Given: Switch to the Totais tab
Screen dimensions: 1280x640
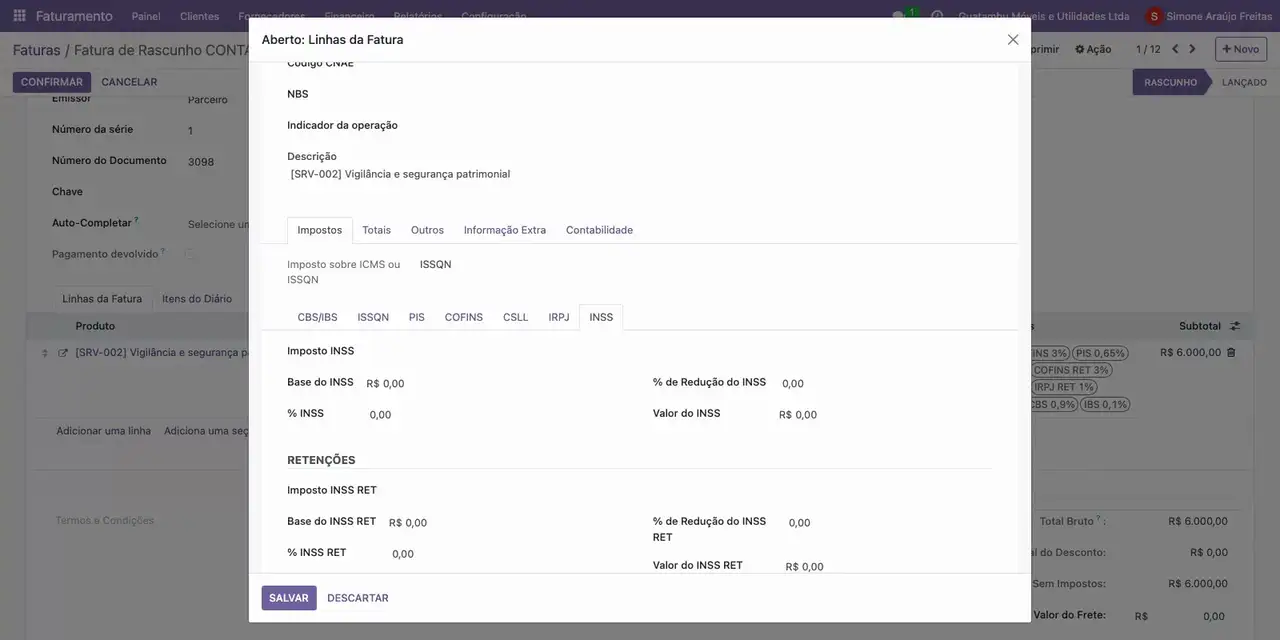Looking at the screenshot, I should [377, 230].
